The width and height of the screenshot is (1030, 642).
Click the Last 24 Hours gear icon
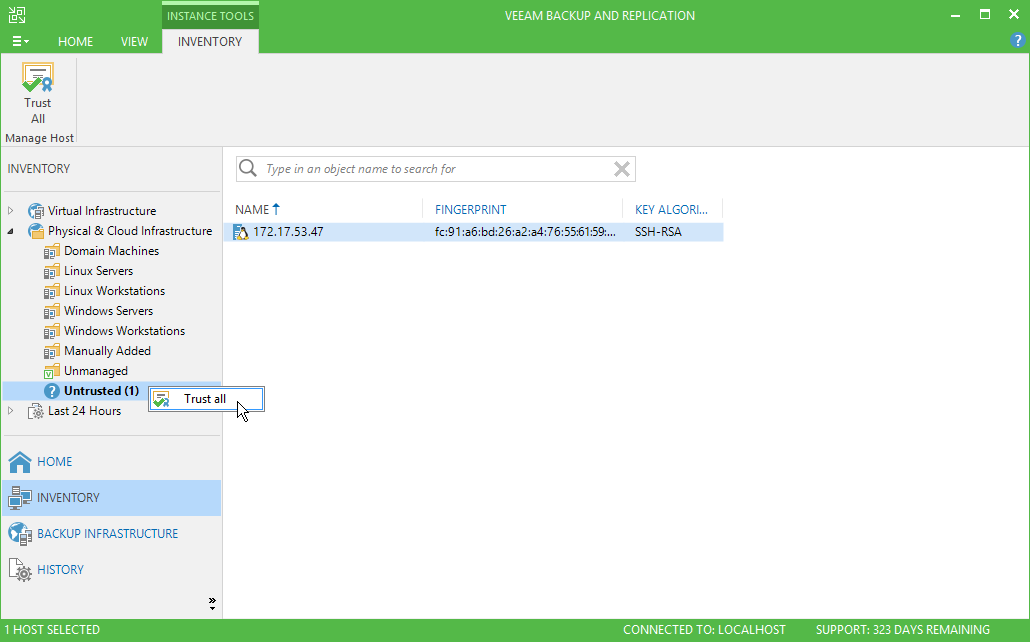(x=35, y=411)
